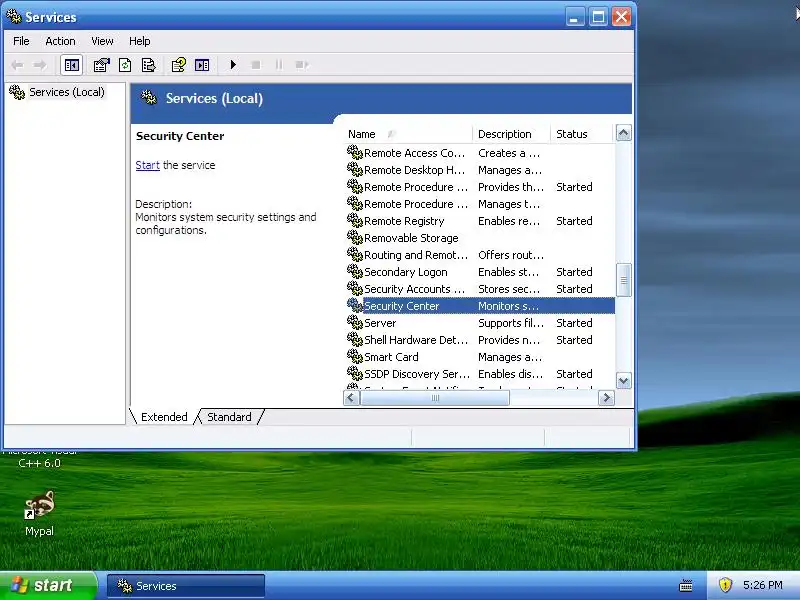The image size is (800, 600).
Task: Switch to the Extended tab
Action: 164,417
